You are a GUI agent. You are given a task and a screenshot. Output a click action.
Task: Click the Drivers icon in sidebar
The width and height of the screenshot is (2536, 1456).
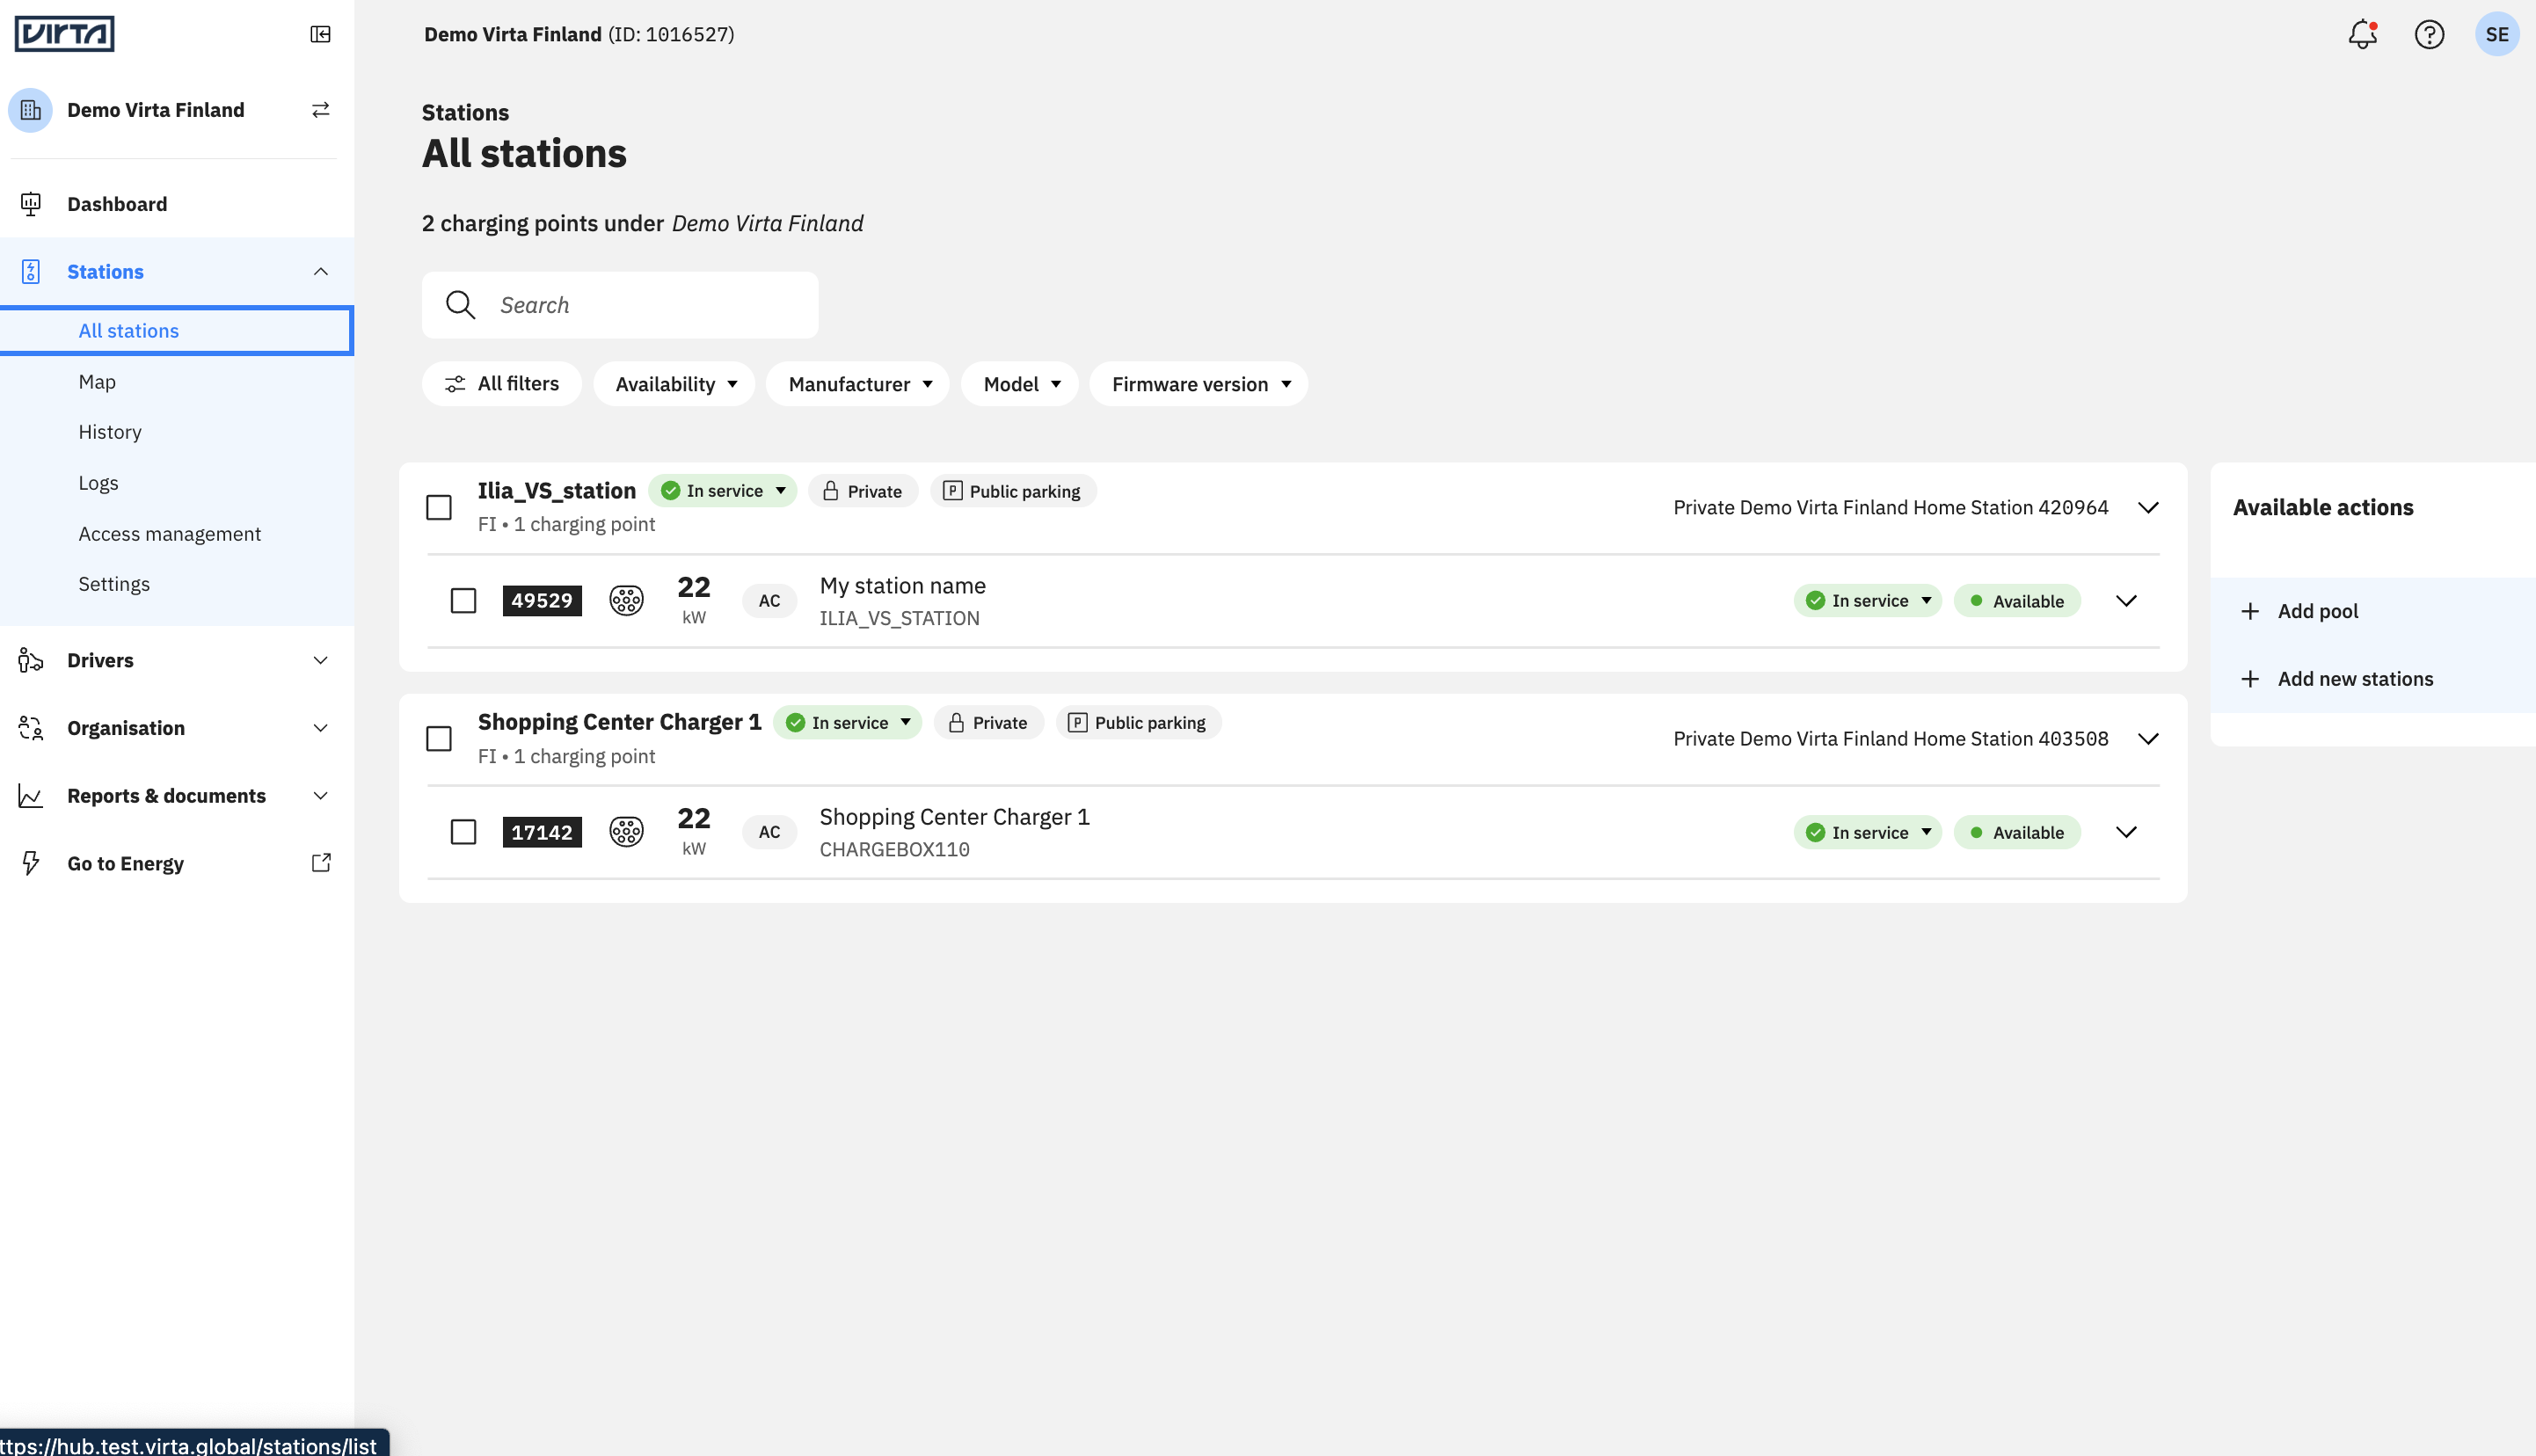(31, 660)
